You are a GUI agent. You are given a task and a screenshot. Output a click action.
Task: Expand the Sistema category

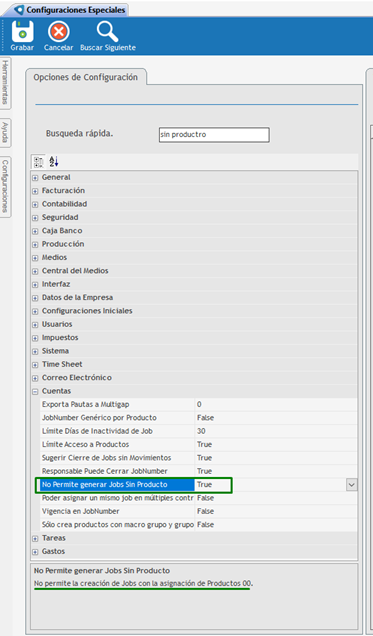click(x=35, y=352)
